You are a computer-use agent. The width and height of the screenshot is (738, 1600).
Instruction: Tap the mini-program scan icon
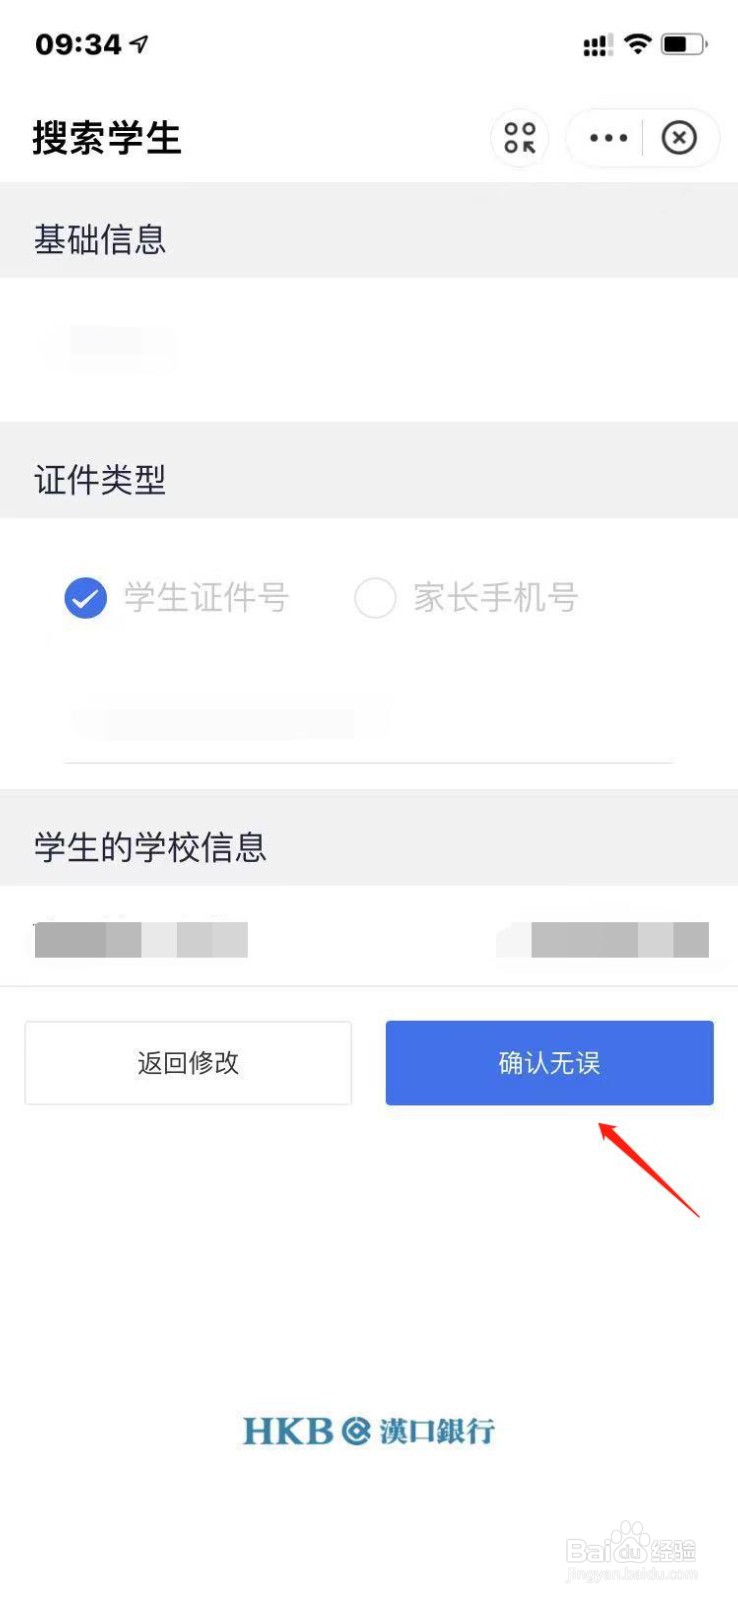point(519,138)
